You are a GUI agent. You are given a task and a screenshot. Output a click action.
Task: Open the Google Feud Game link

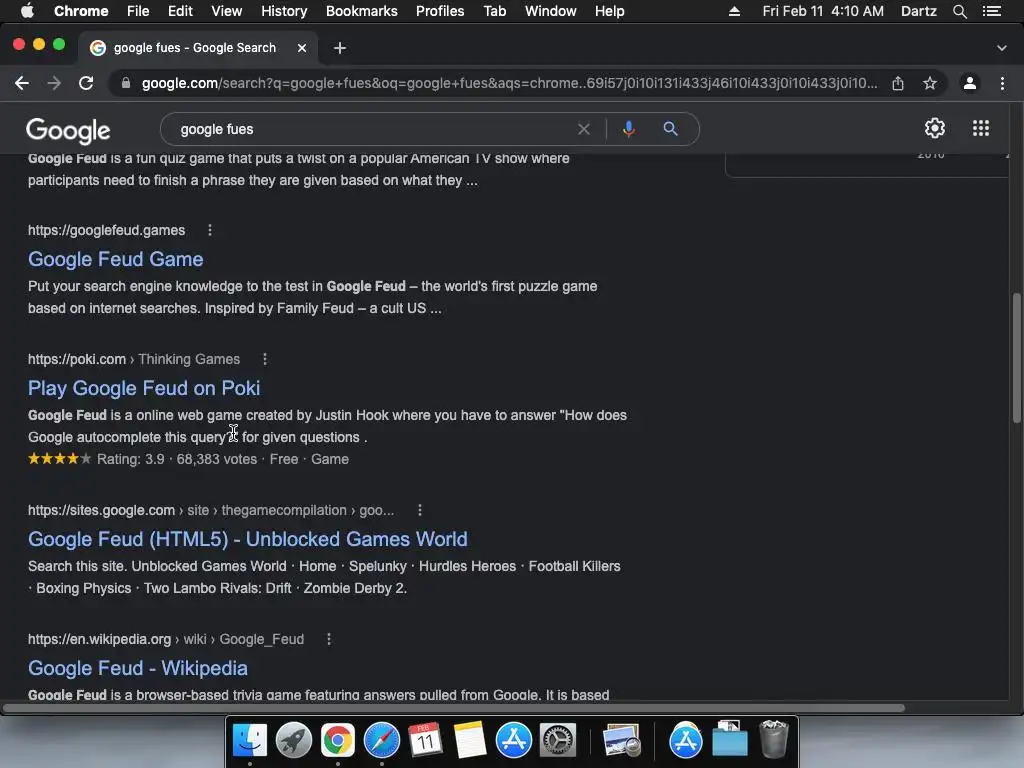116,259
